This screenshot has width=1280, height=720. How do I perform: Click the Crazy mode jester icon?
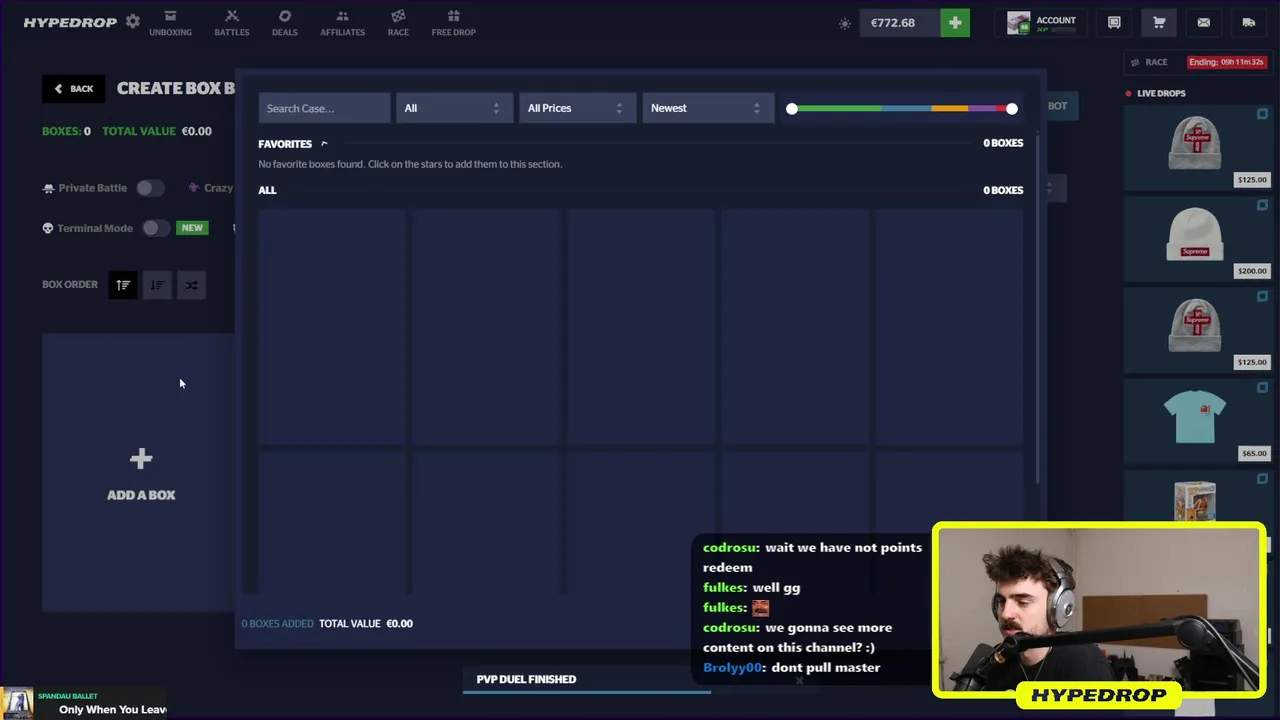click(194, 188)
